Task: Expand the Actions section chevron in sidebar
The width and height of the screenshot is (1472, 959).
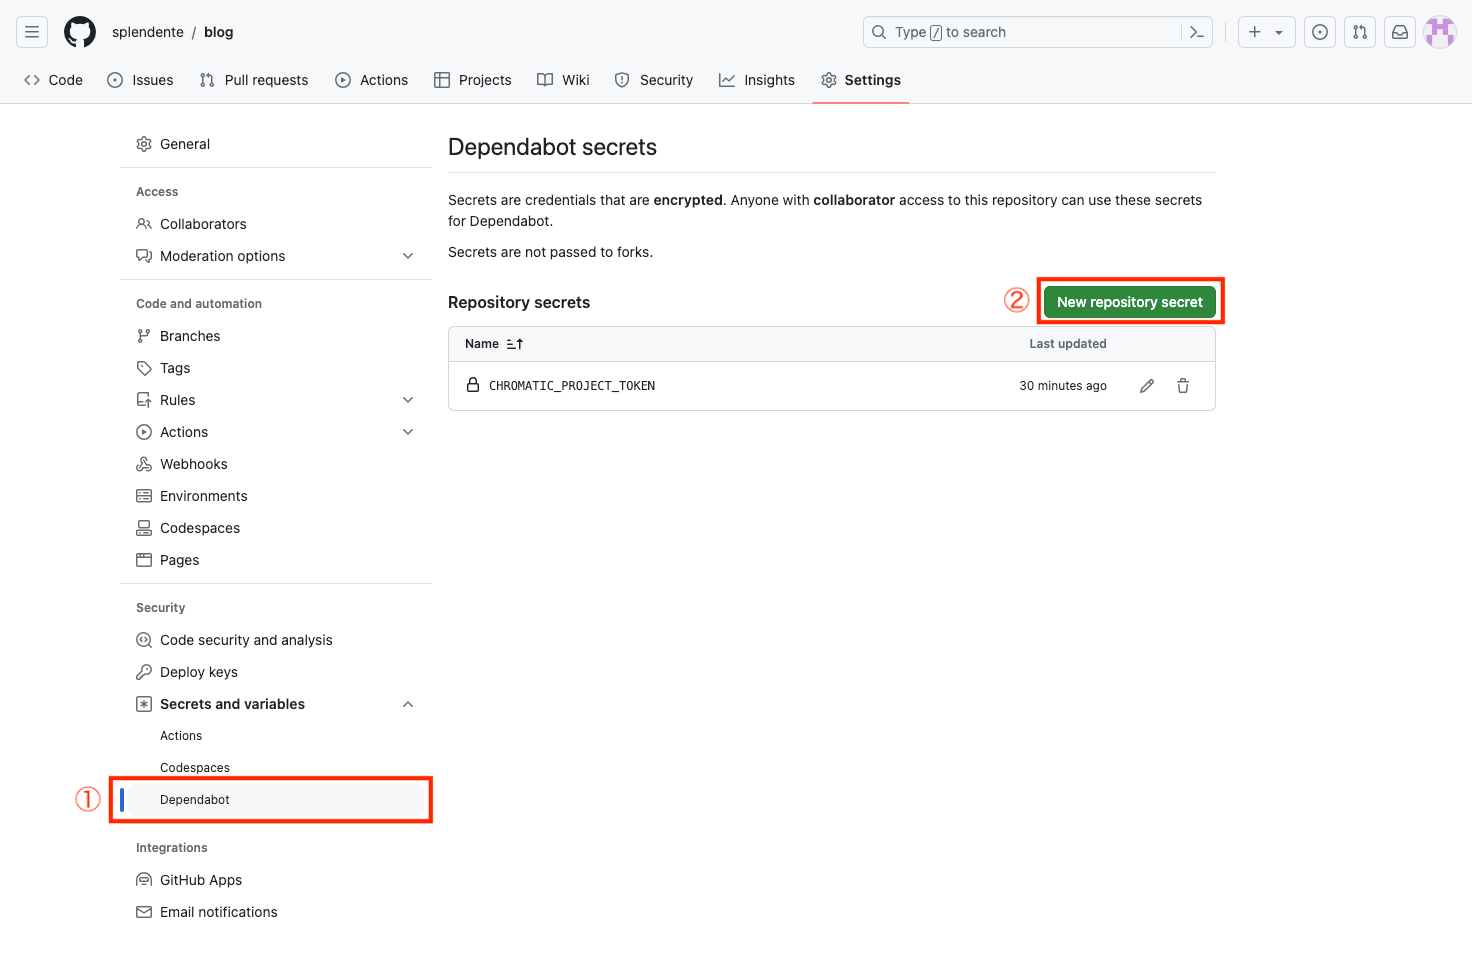Action: coord(408,432)
